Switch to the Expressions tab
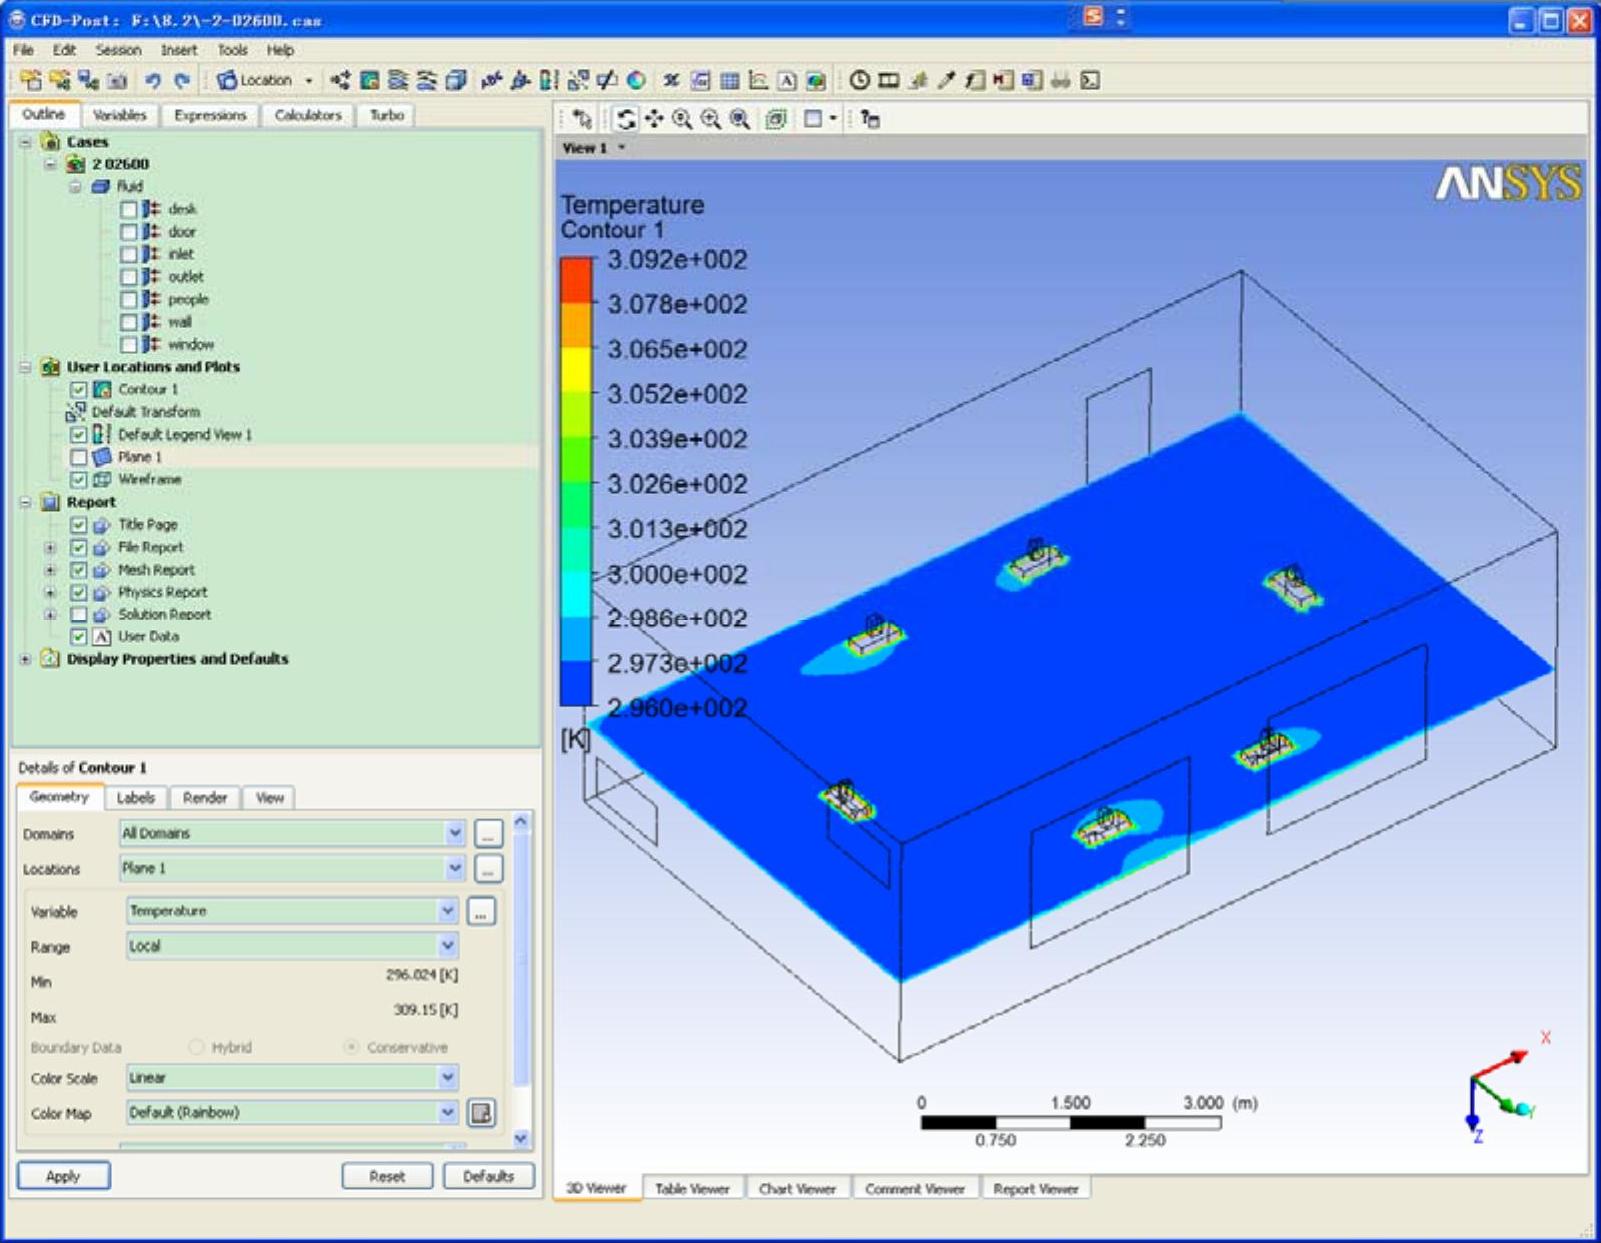Screen dimensions: 1601x1243 point(209,115)
